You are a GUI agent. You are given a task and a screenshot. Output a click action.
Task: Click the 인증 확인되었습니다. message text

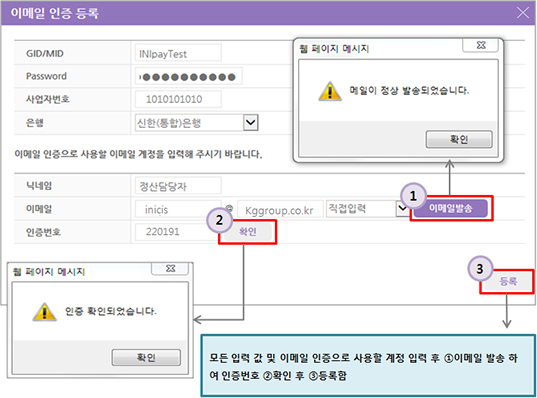pos(111,311)
